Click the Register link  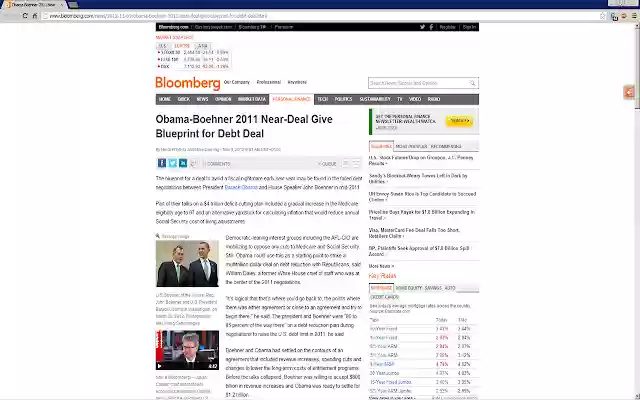click(x=447, y=27)
